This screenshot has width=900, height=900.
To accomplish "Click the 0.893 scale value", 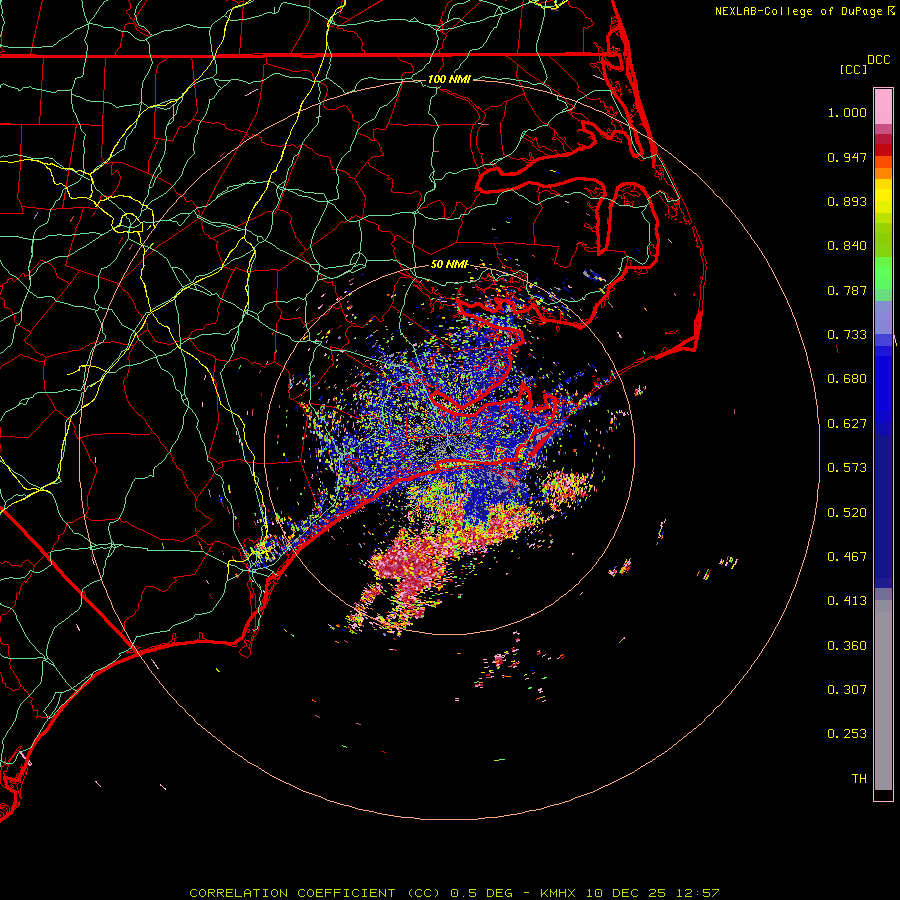I will coord(847,201).
